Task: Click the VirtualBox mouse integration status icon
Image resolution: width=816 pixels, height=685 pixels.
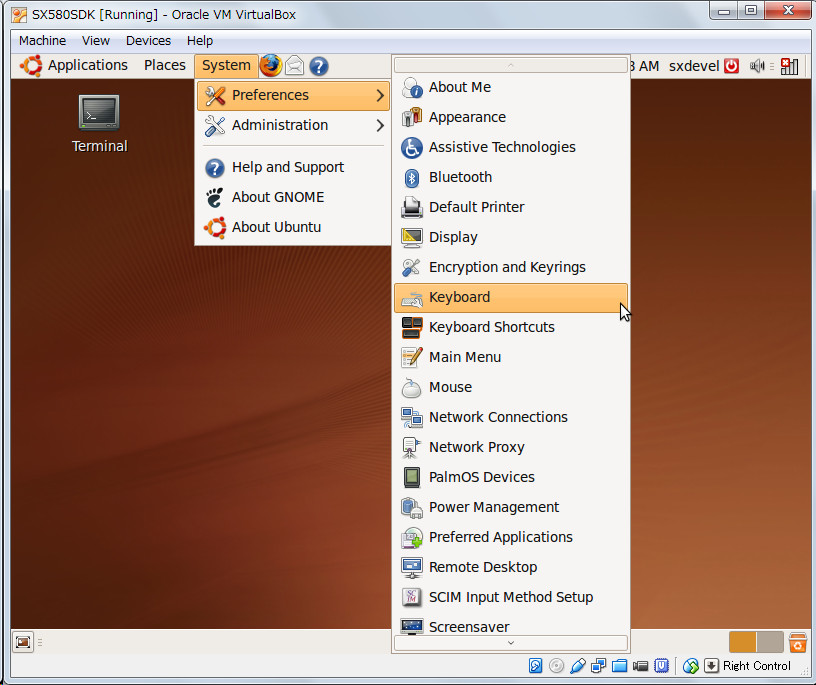Action: click(691, 665)
